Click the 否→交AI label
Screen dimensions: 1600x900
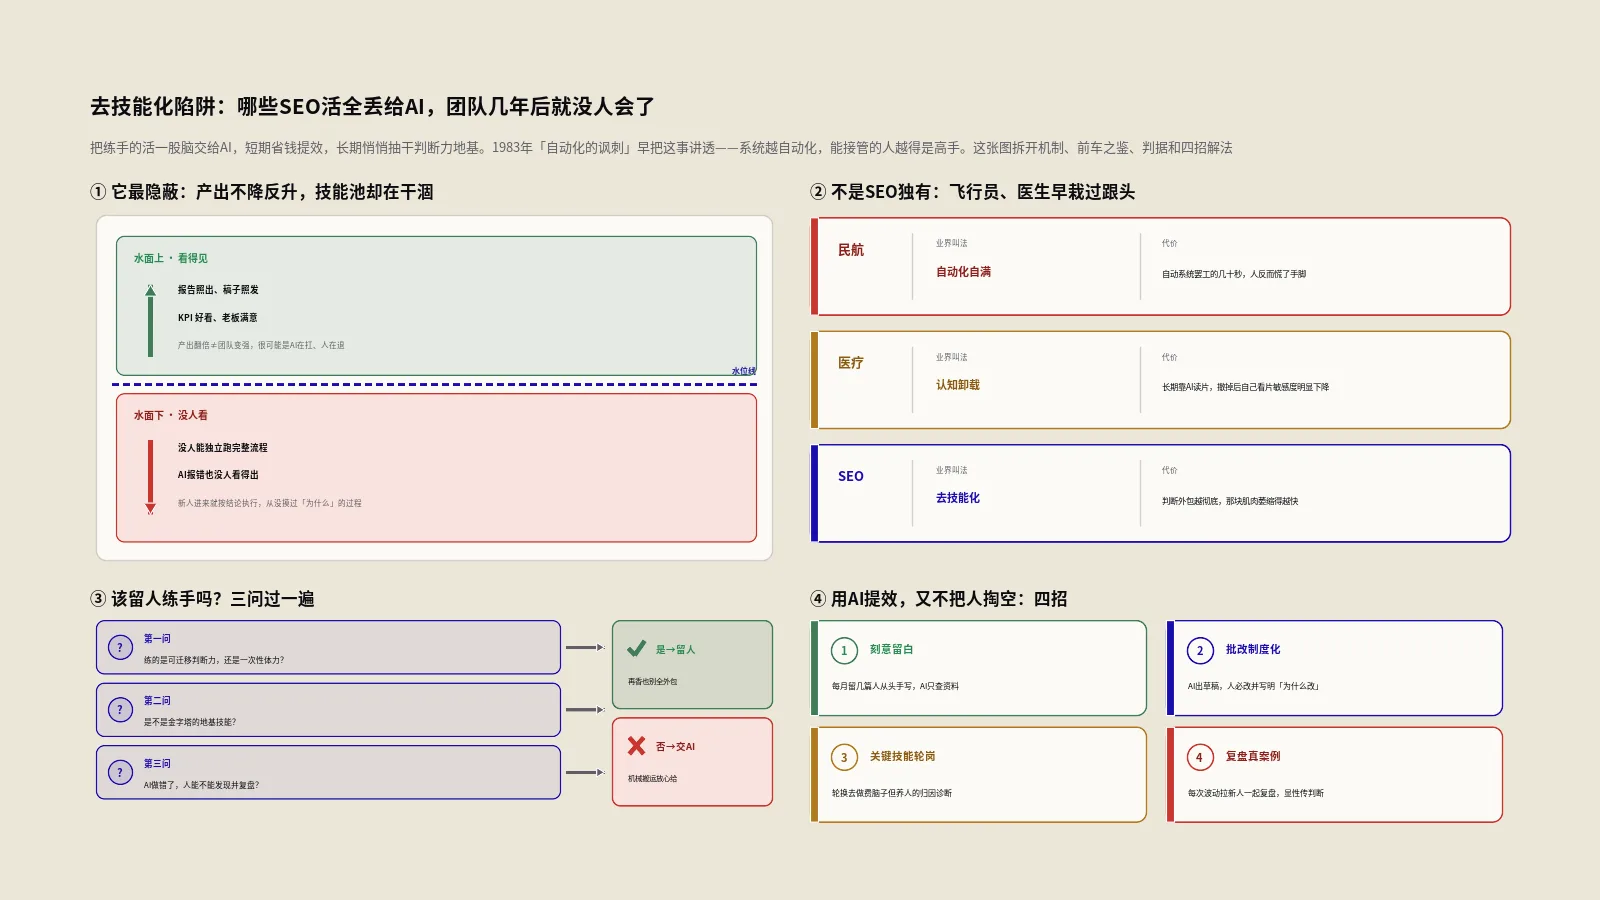[675, 747]
